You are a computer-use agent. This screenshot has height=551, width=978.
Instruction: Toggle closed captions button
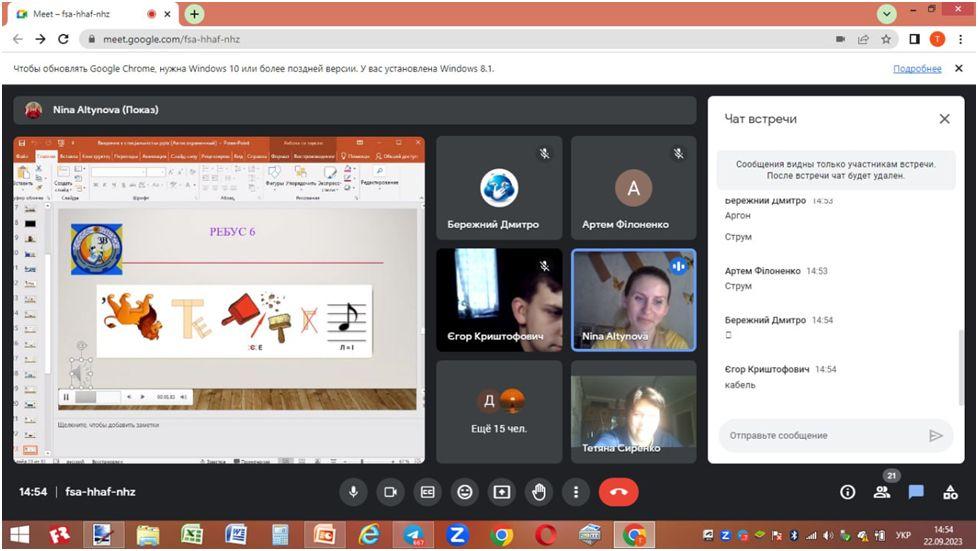(x=427, y=492)
